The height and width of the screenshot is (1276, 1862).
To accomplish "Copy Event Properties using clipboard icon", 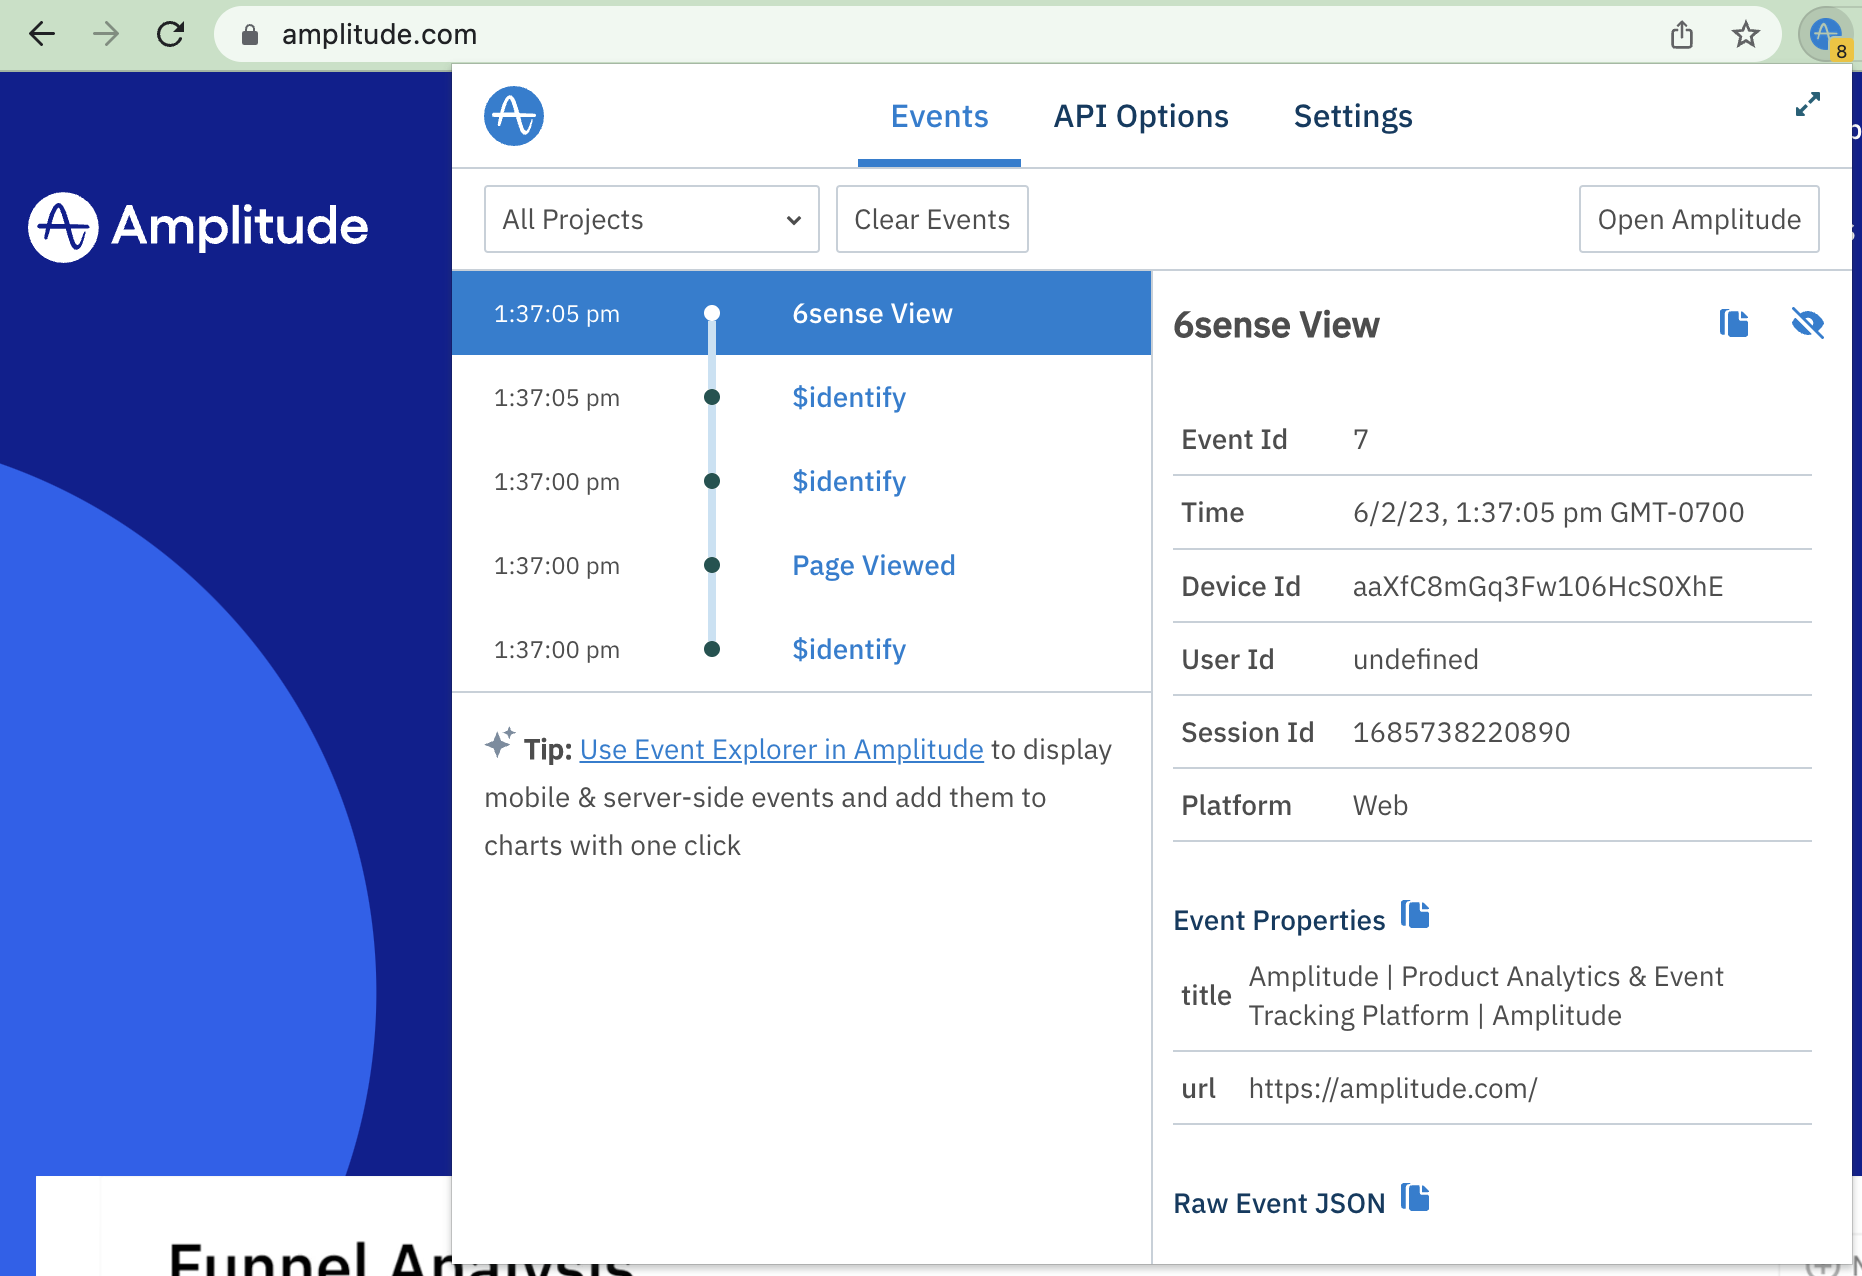I will tap(1415, 915).
